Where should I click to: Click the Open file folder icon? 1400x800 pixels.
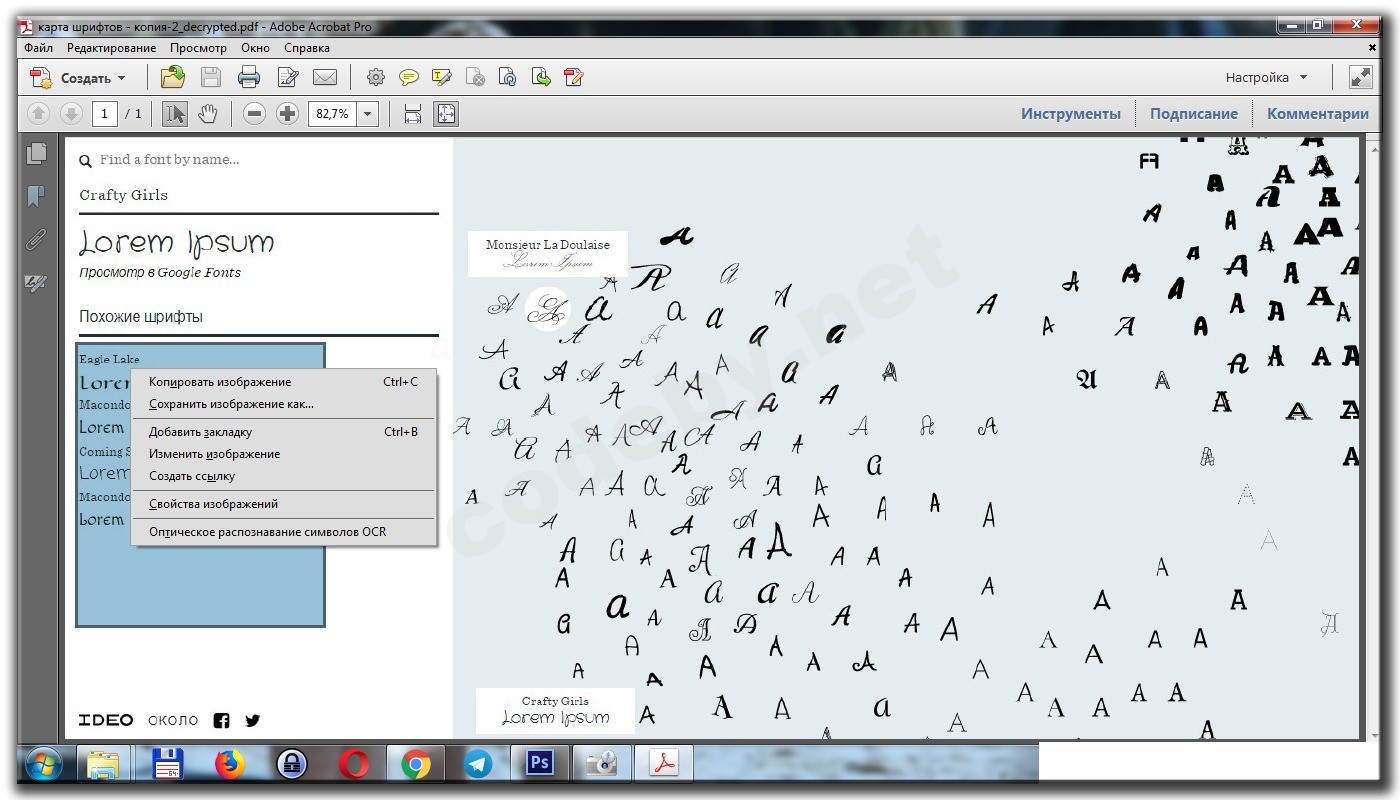173,77
